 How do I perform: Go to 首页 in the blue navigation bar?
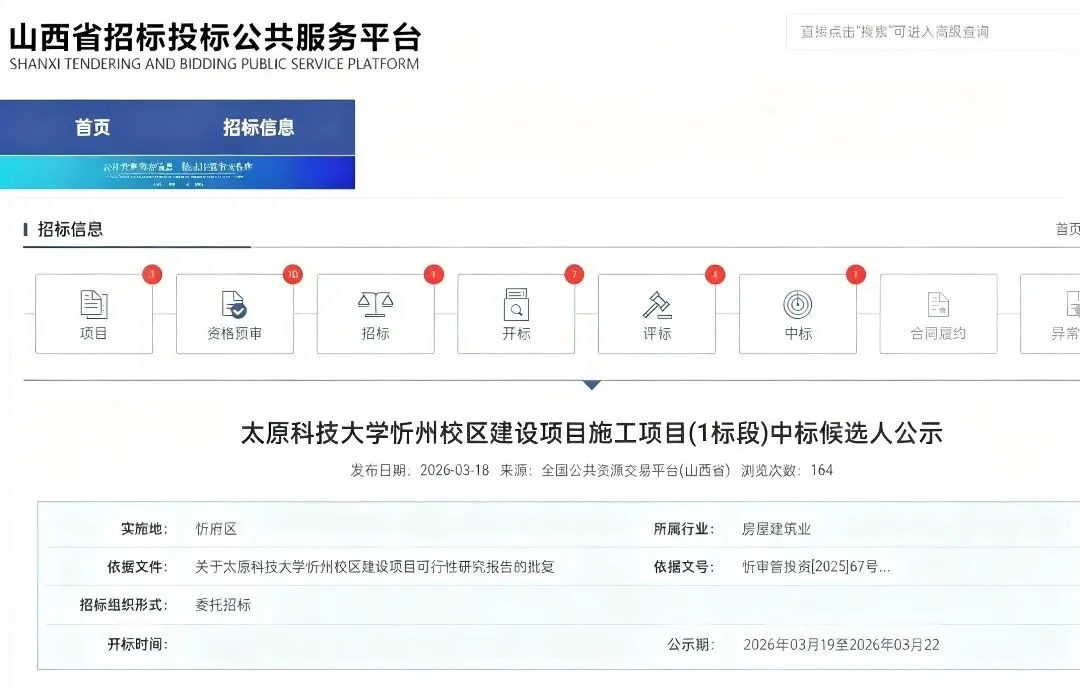tap(92, 127)
